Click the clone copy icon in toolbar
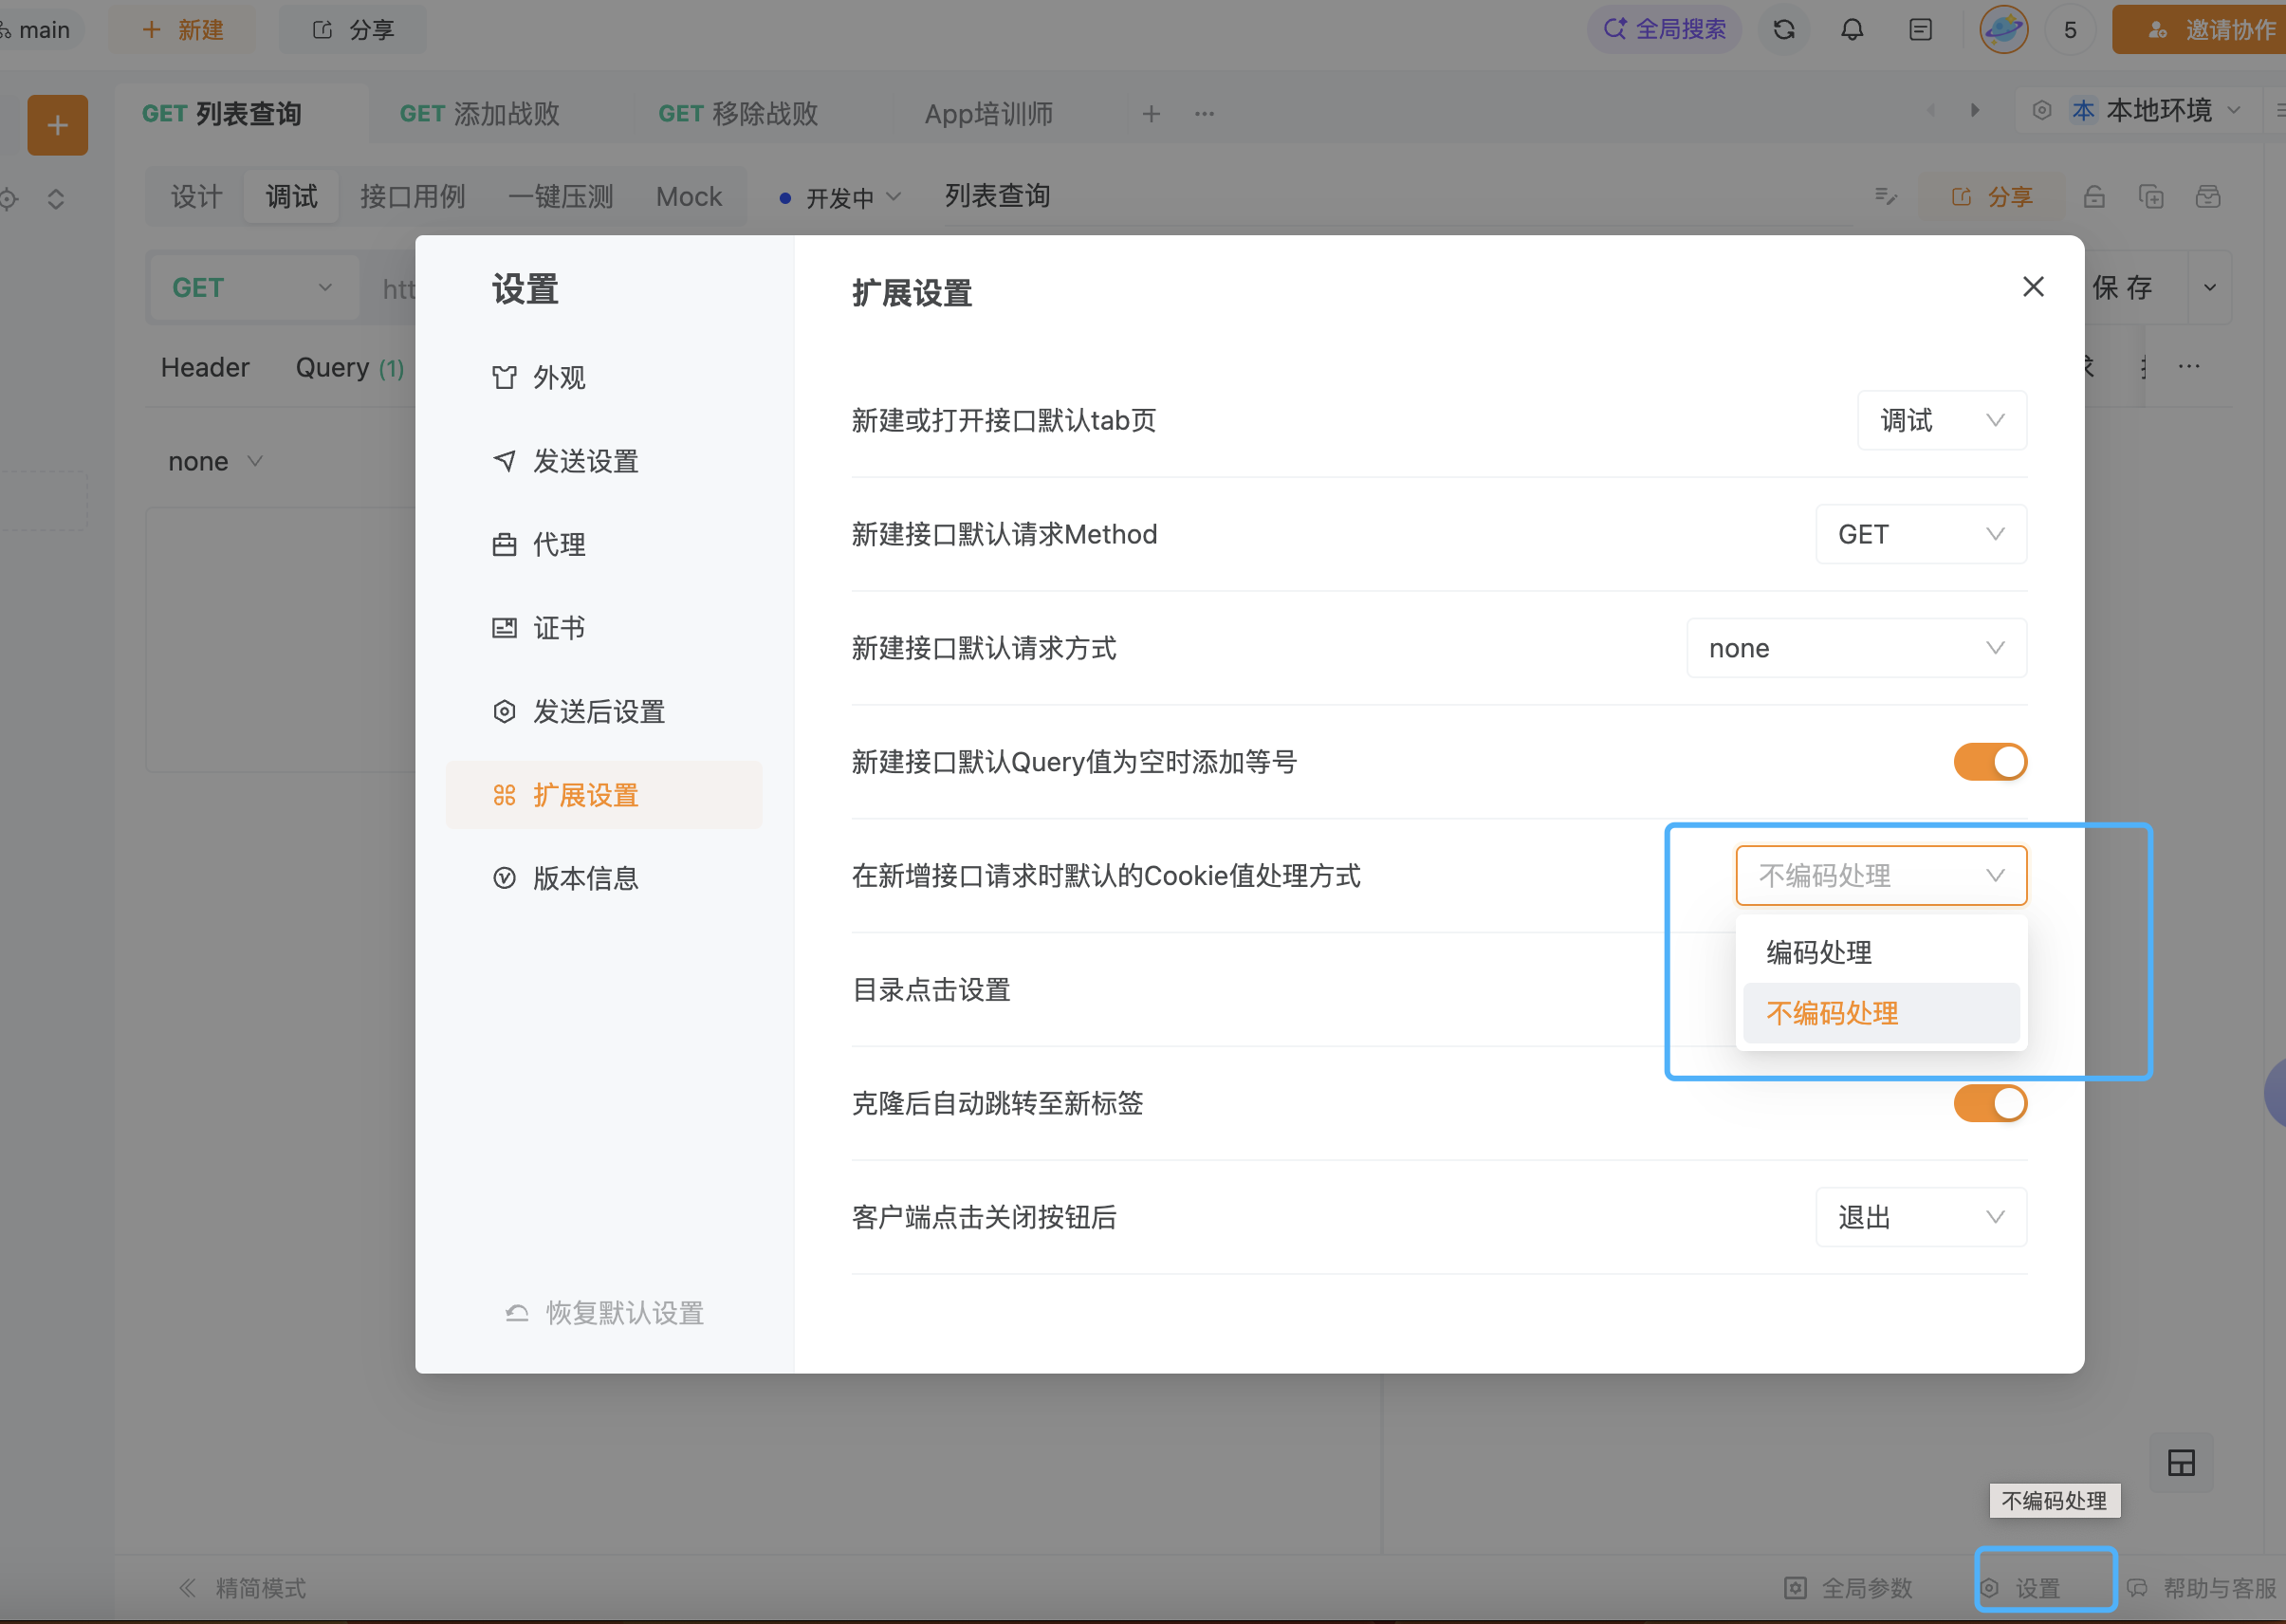Screen dimensions: 2286x1624 pos(2151,197)
